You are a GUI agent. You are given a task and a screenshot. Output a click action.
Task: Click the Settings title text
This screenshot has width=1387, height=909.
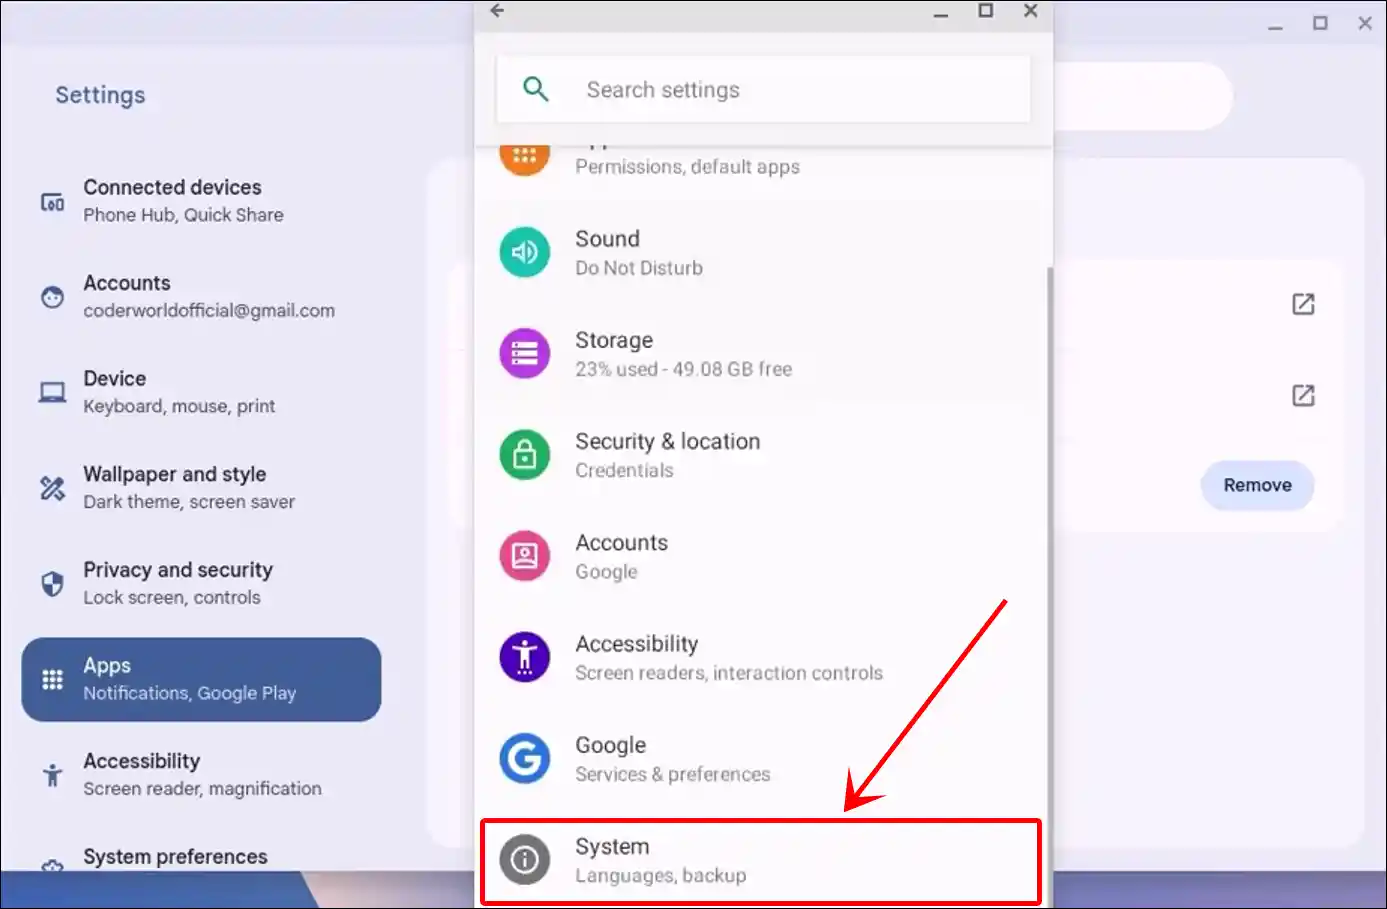[x=100, y=95]
